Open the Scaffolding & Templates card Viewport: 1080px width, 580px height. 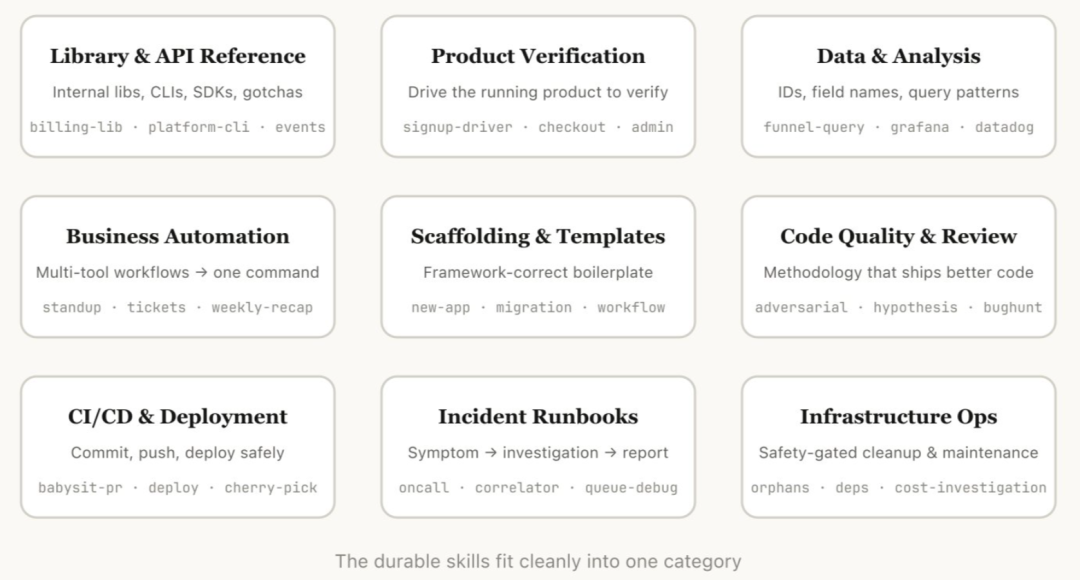click(538, 267)
